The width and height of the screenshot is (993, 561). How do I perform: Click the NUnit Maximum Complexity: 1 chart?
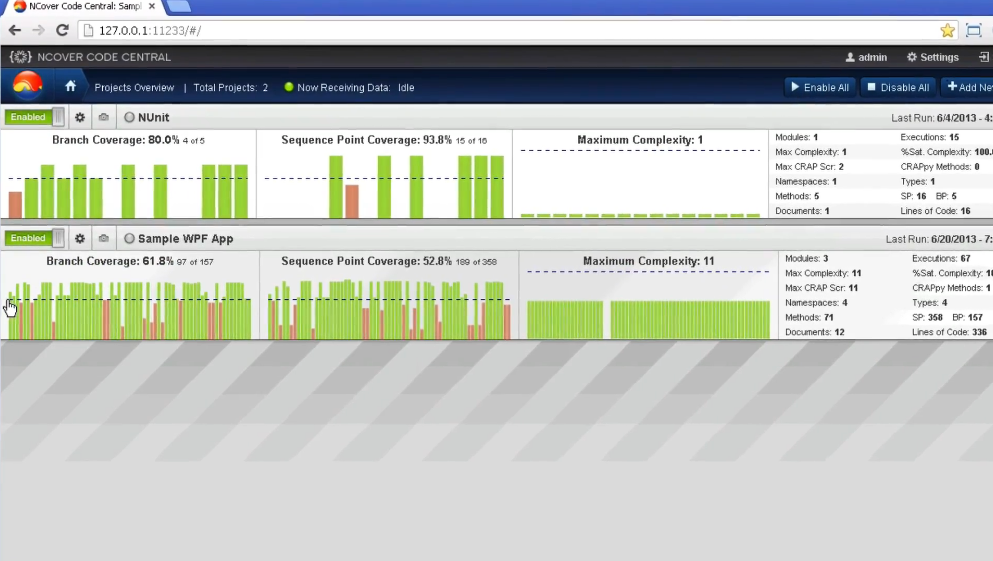640,175
